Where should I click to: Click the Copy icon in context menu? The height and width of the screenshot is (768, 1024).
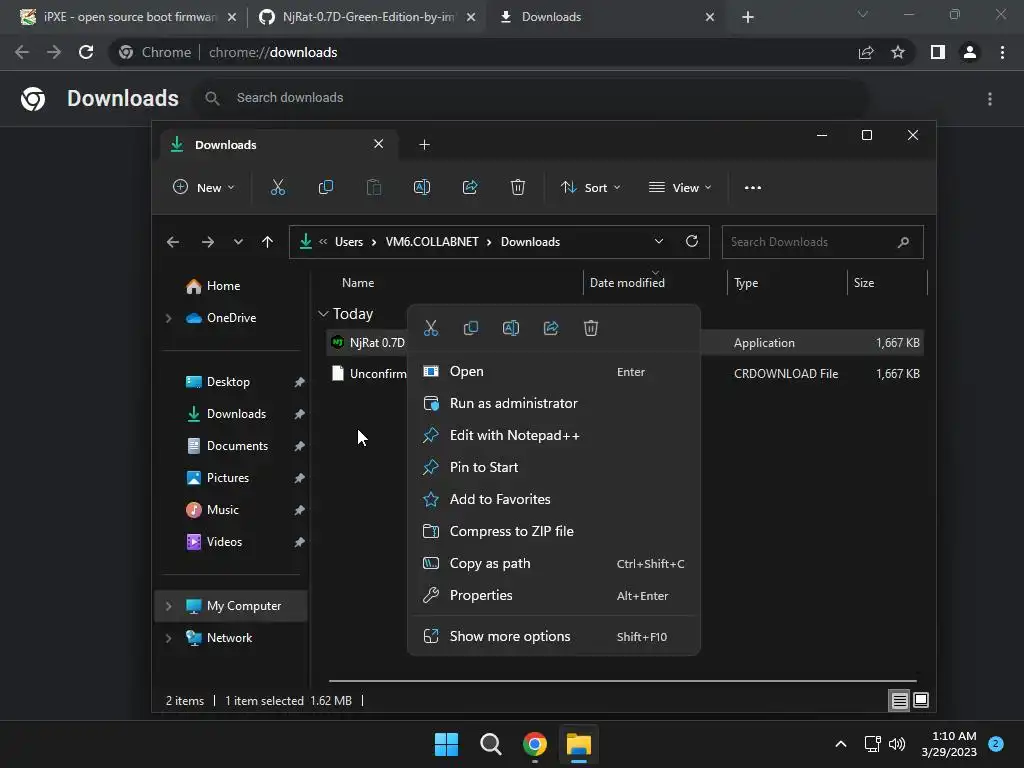471,328
